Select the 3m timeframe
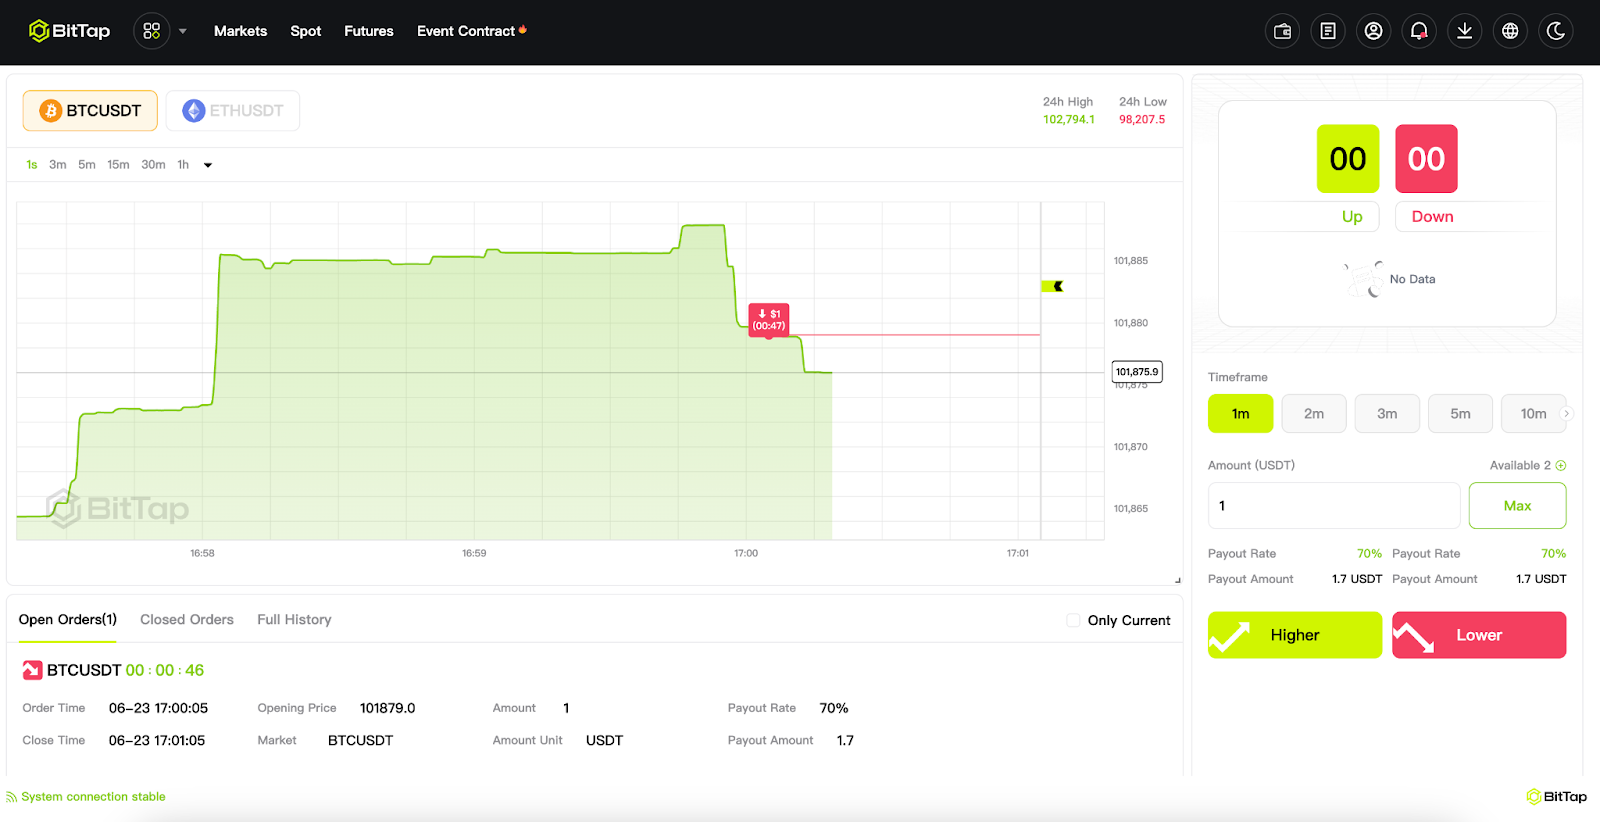 pyautogui.click(x=1387, y=414)
